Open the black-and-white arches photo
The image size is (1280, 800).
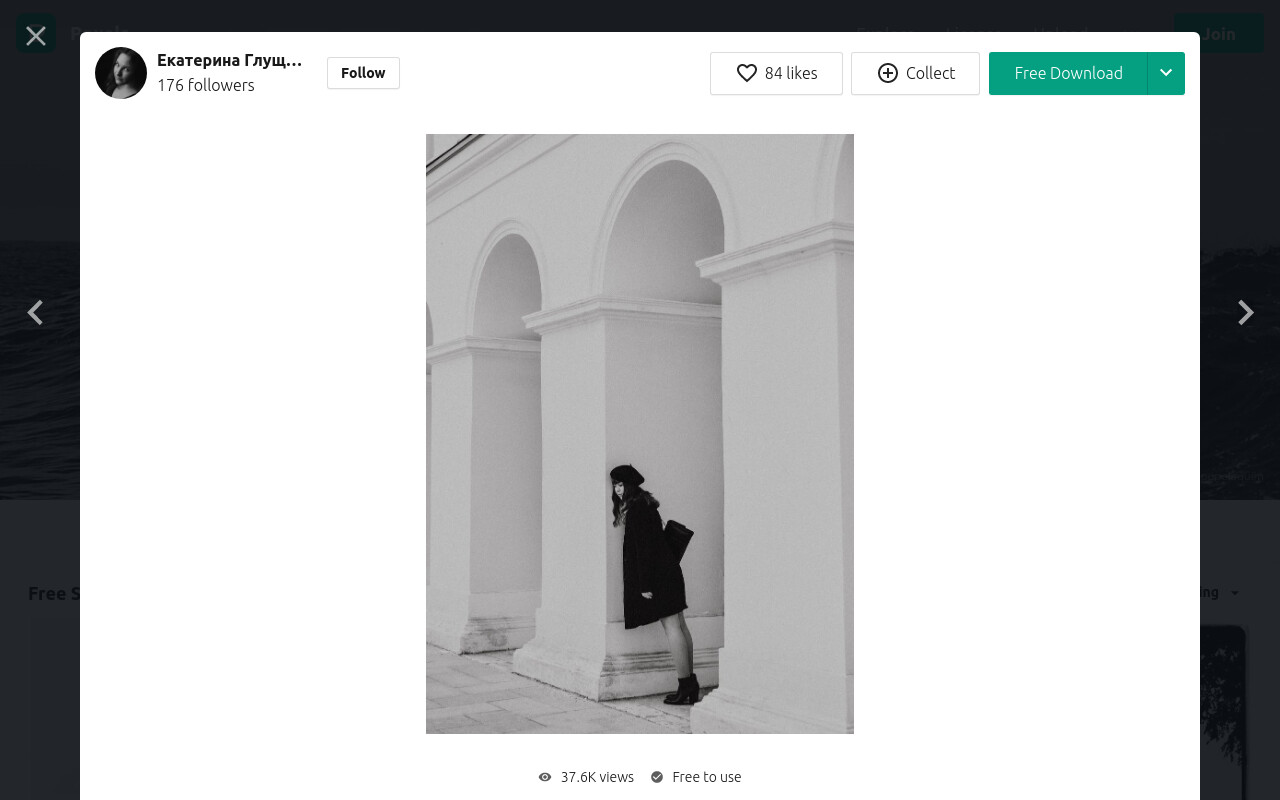pyautogui.click(x=640, y=434)
